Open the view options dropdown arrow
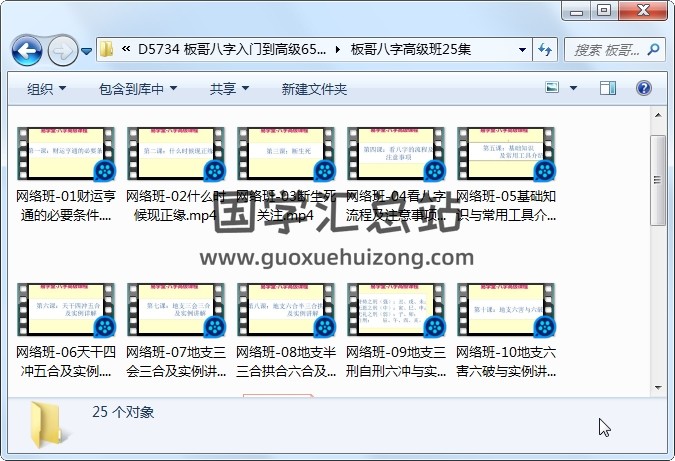The height and width of the screenshot is (461, 675). [573, 88]
